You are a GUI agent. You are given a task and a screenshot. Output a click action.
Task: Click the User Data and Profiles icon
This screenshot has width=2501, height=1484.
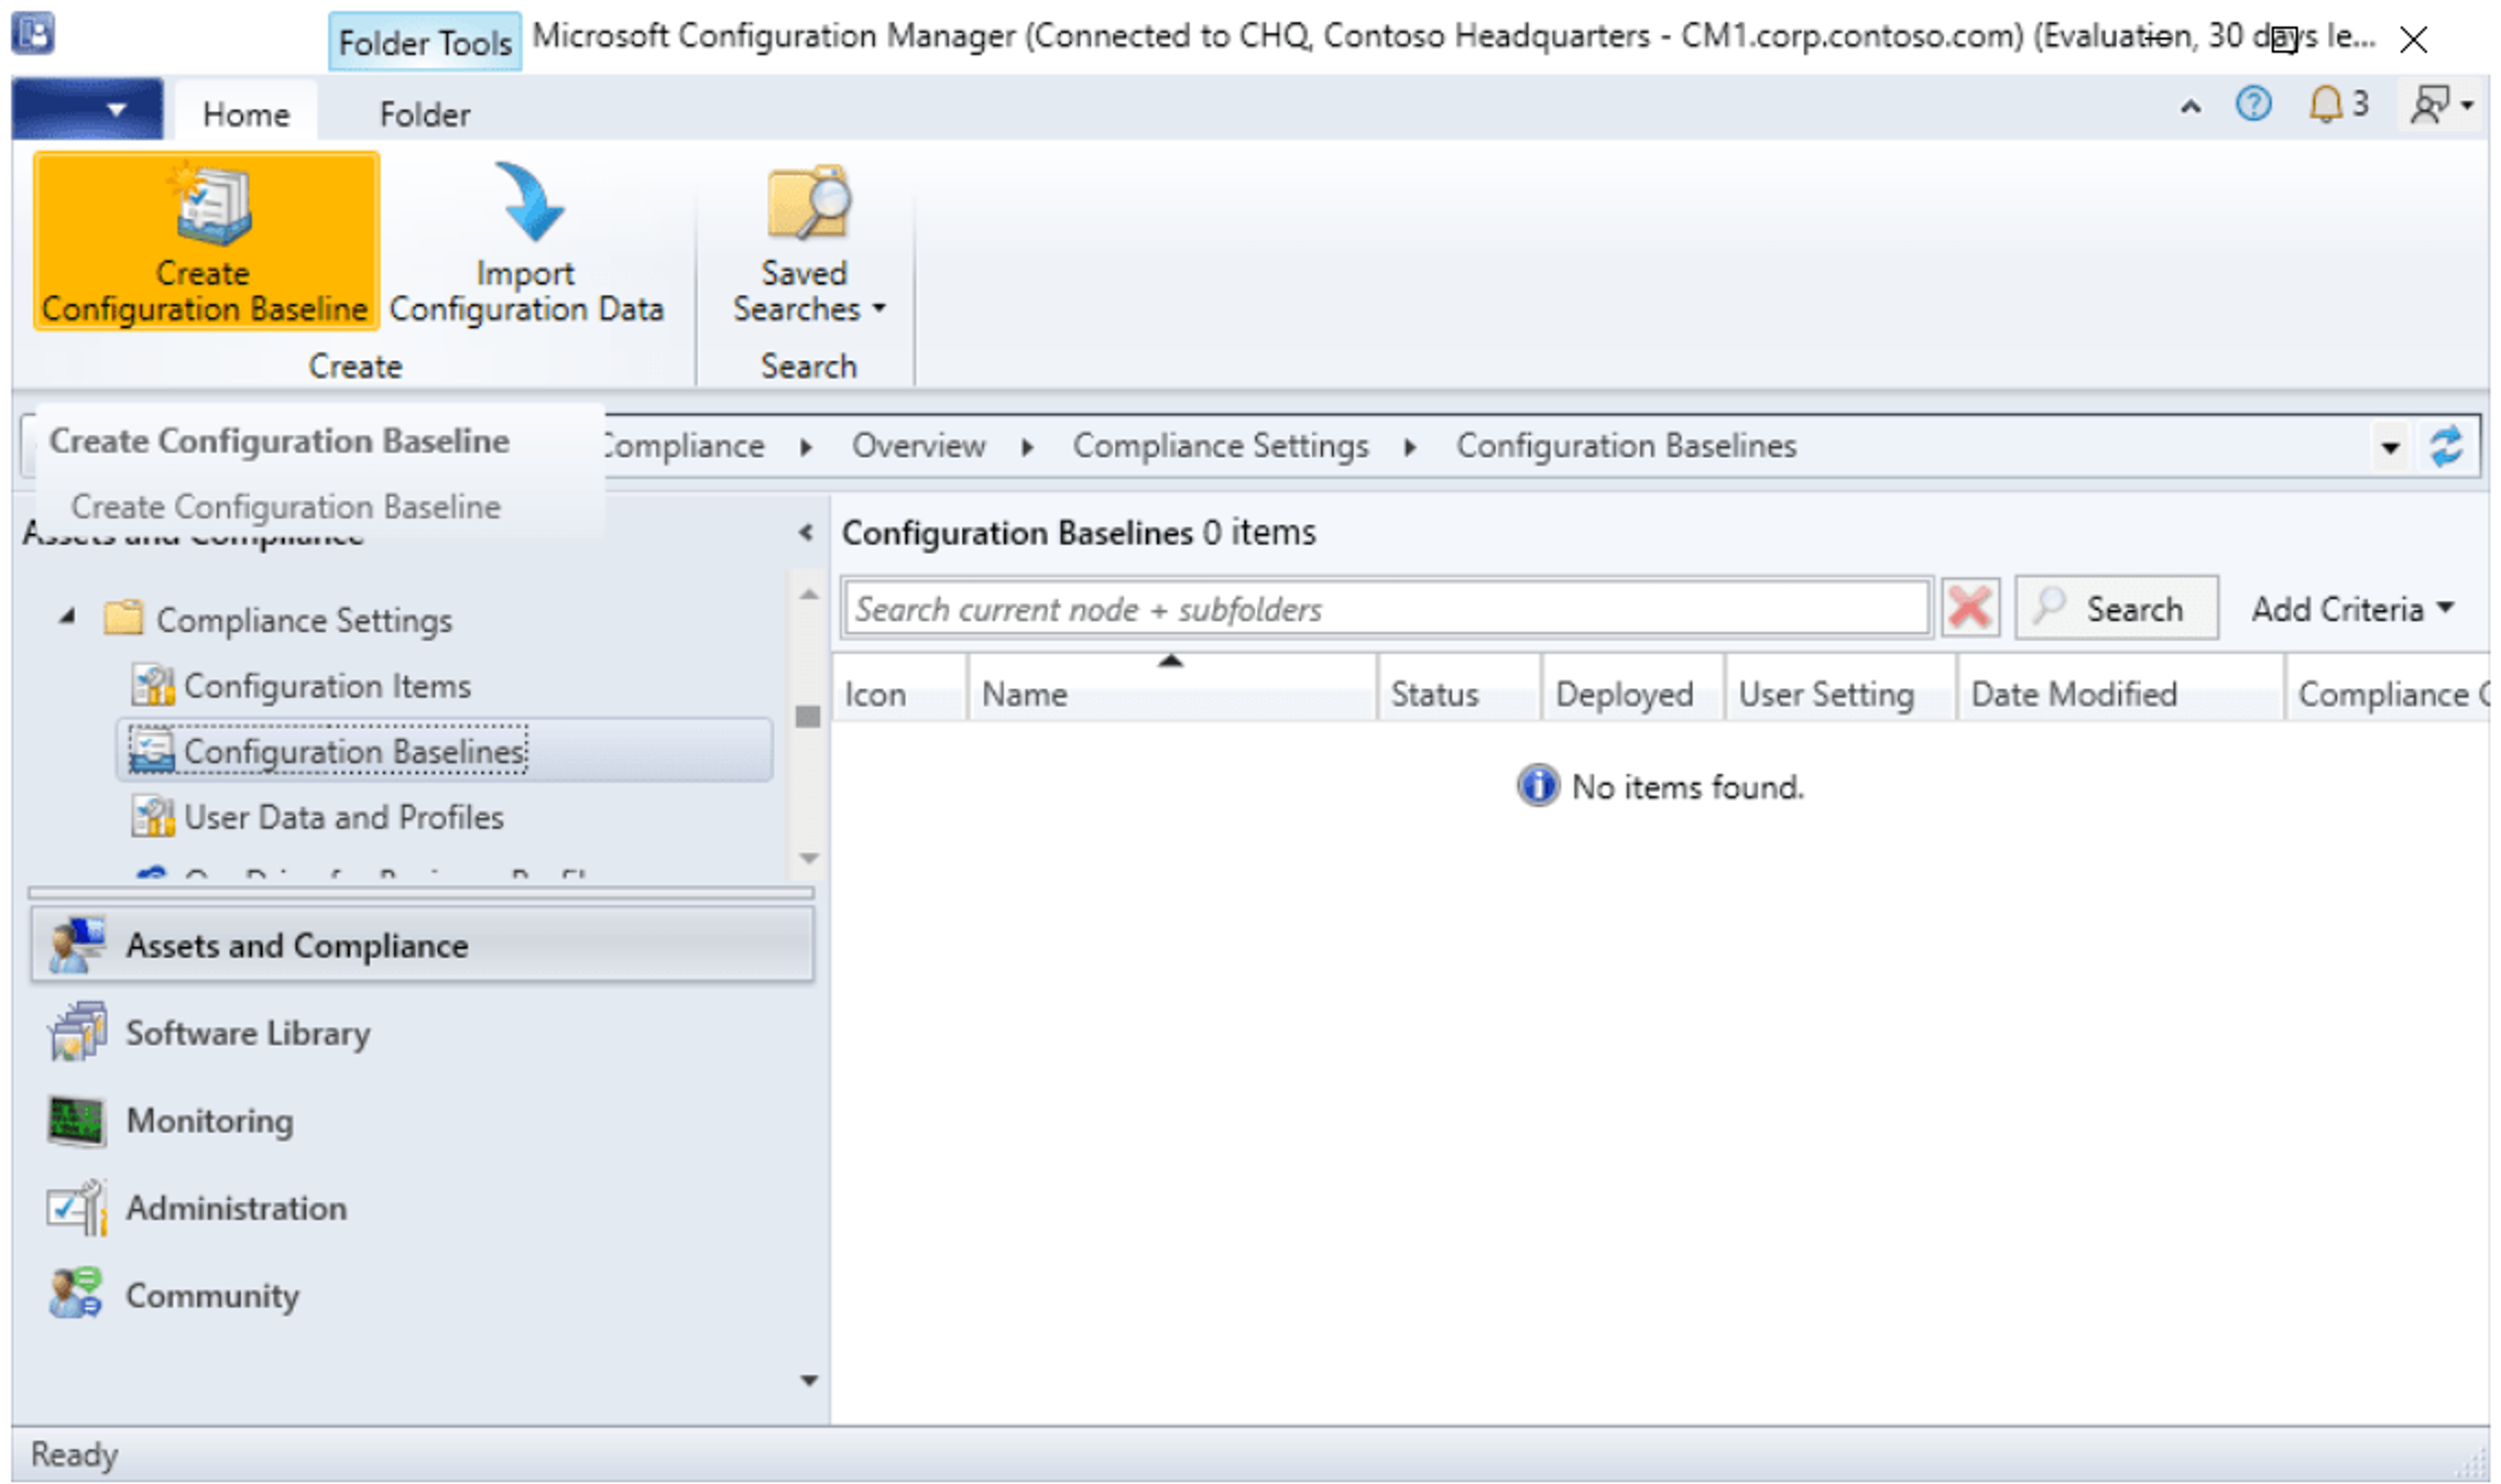tap(152, 817)
